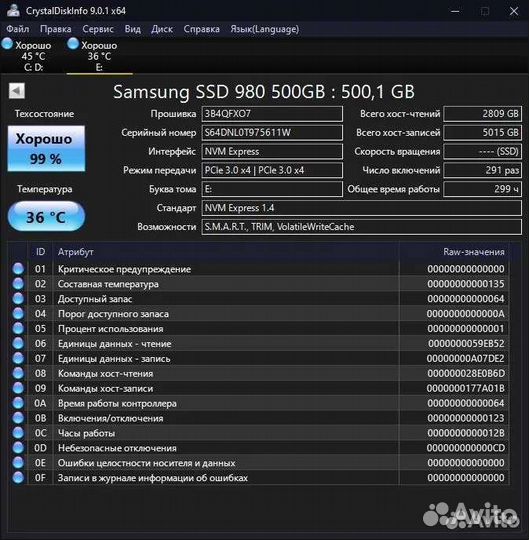The height and width of the screenshot is (540, 529).
Task: Click the interface field NVM Express
Action: click(272, 152)
